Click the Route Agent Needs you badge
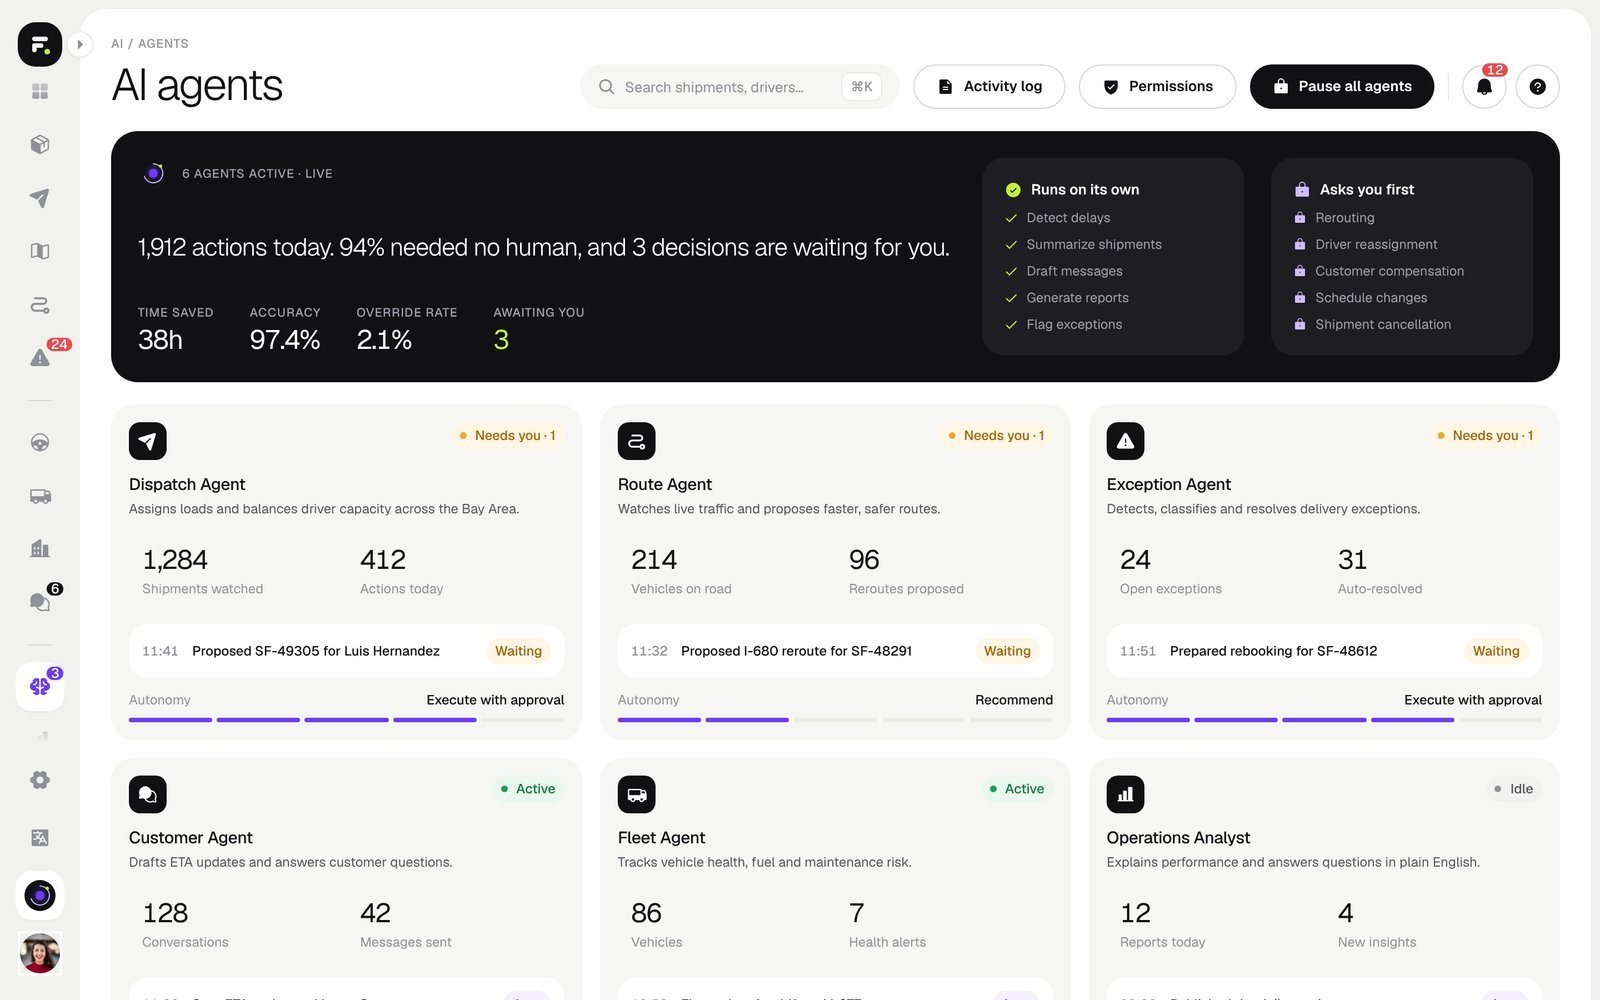 point(996,435)
